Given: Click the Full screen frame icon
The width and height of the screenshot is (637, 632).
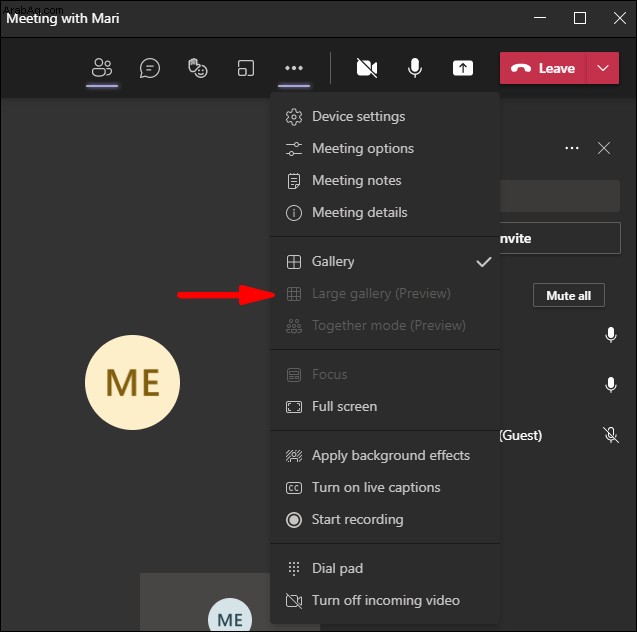Looking at the screenshot, I should [294, 407].
